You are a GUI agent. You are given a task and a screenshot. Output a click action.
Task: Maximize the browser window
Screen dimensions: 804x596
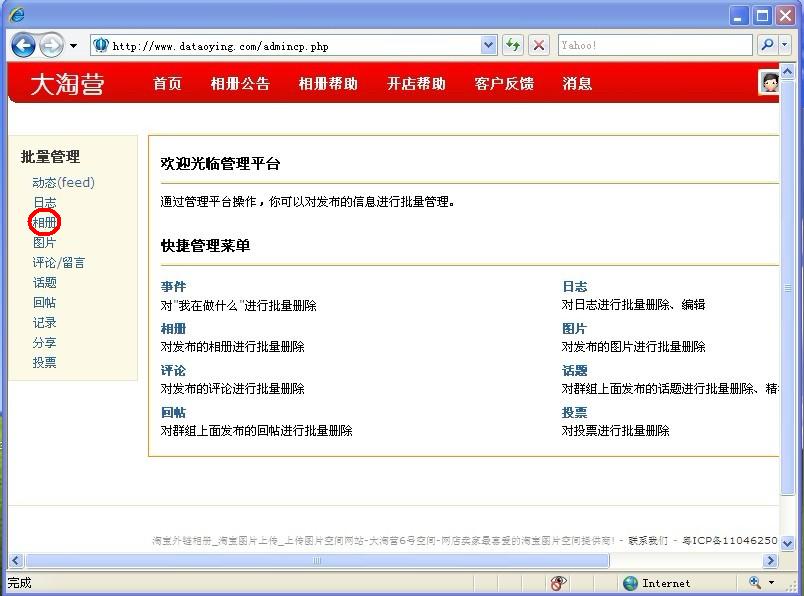762,16
